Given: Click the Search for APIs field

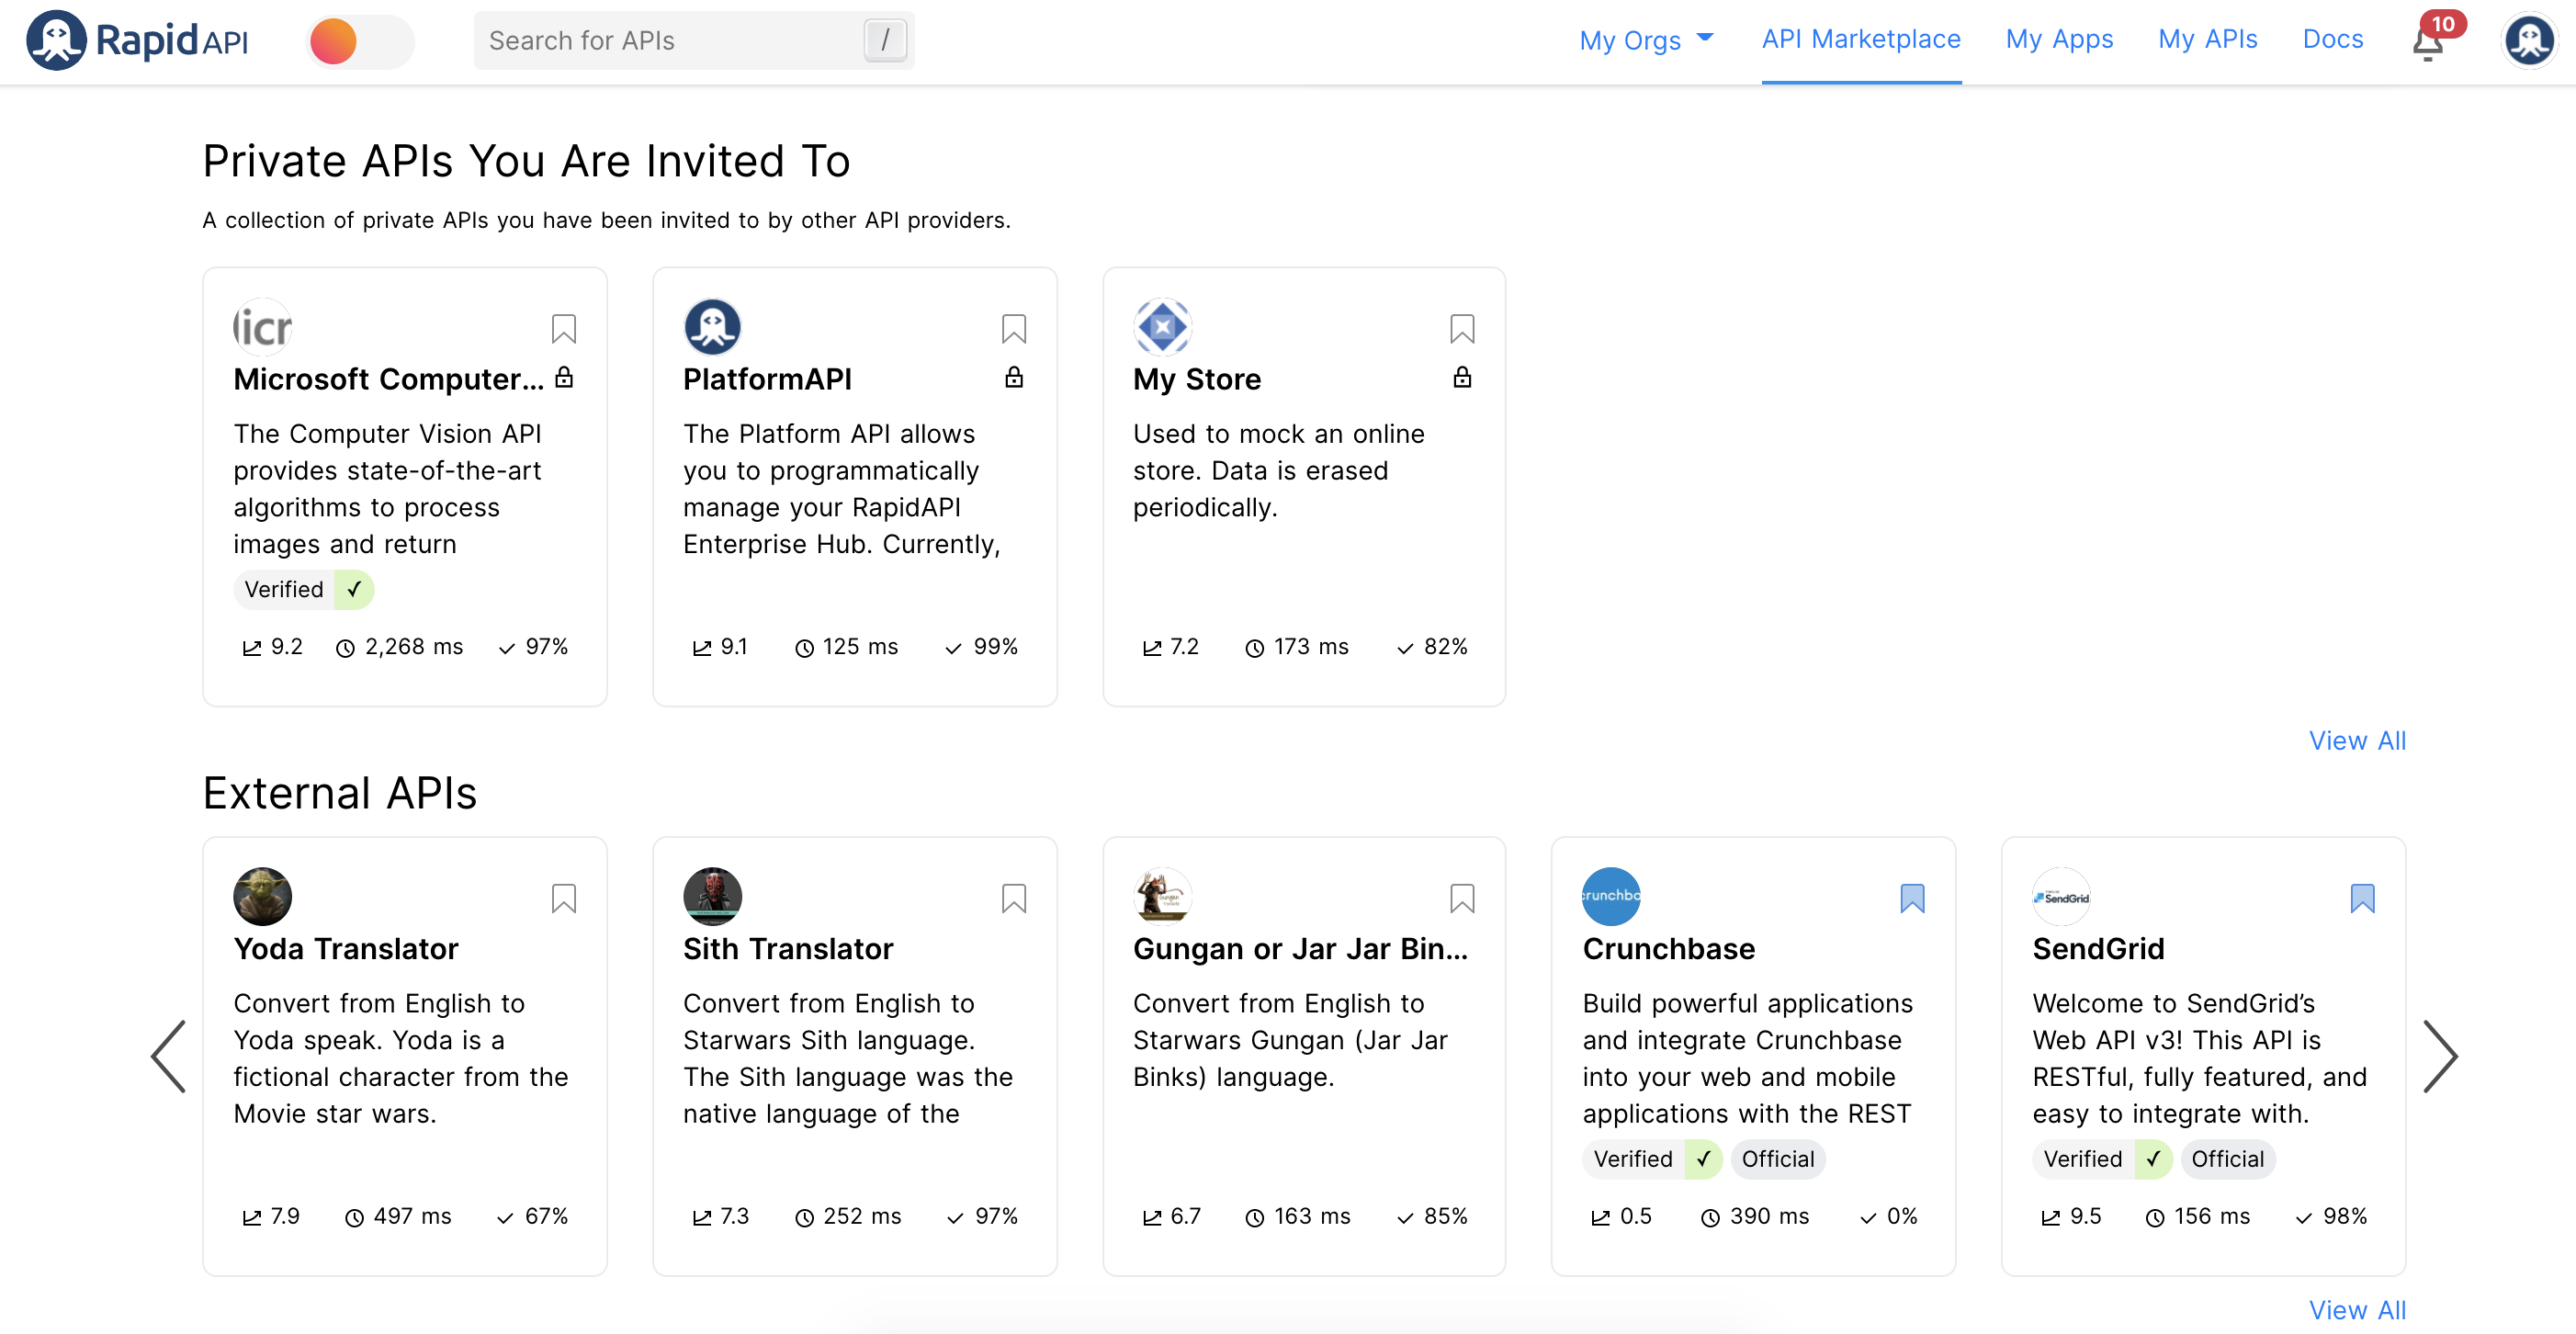Looking at the screenshot, I should 670,41.
